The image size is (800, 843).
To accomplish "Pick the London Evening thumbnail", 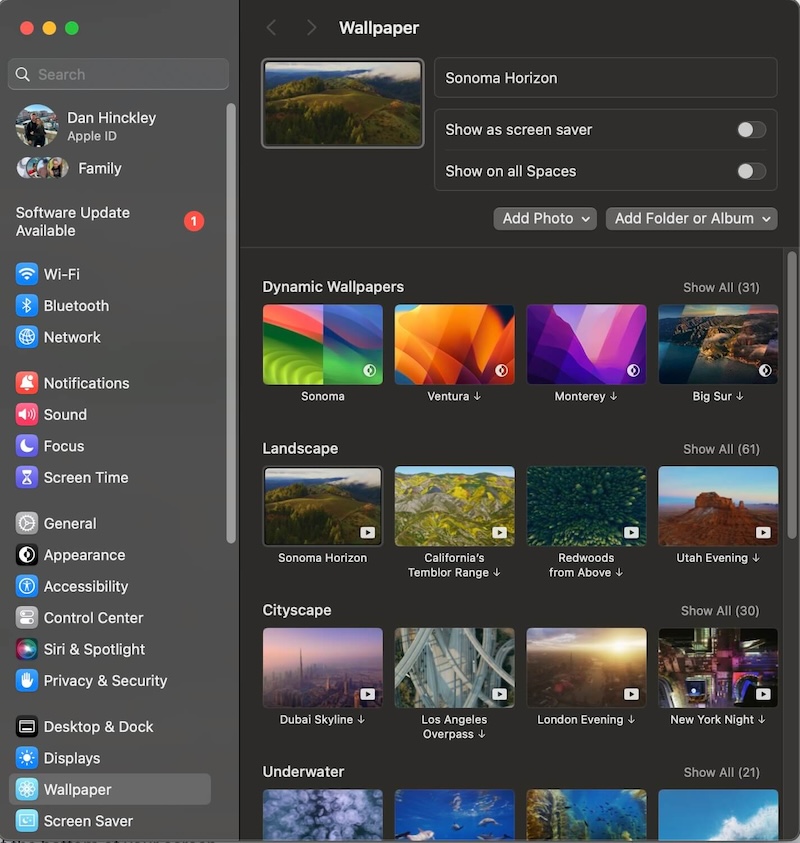I will click(x=586, y=668).
